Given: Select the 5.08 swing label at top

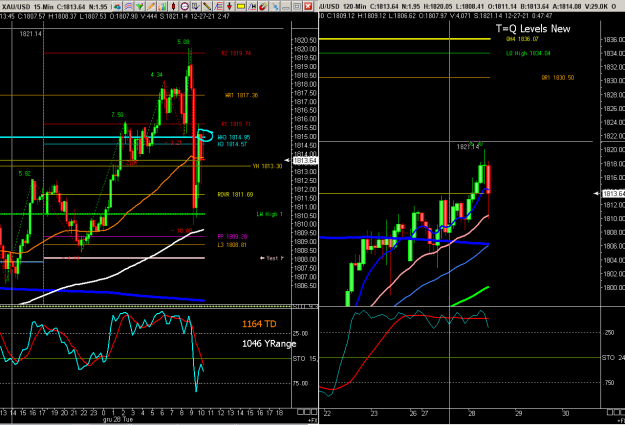Looking at the screenshot, I should coord(184,42).
